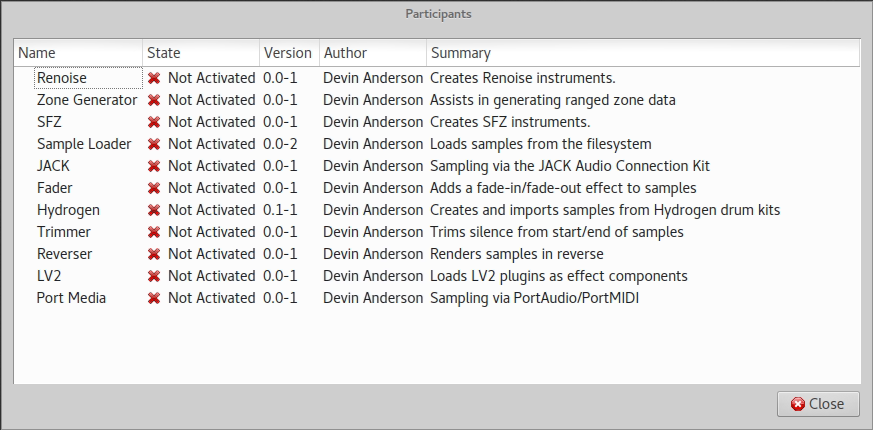Click the Version column header
The image size is (873, 430).
coord(288,53)
